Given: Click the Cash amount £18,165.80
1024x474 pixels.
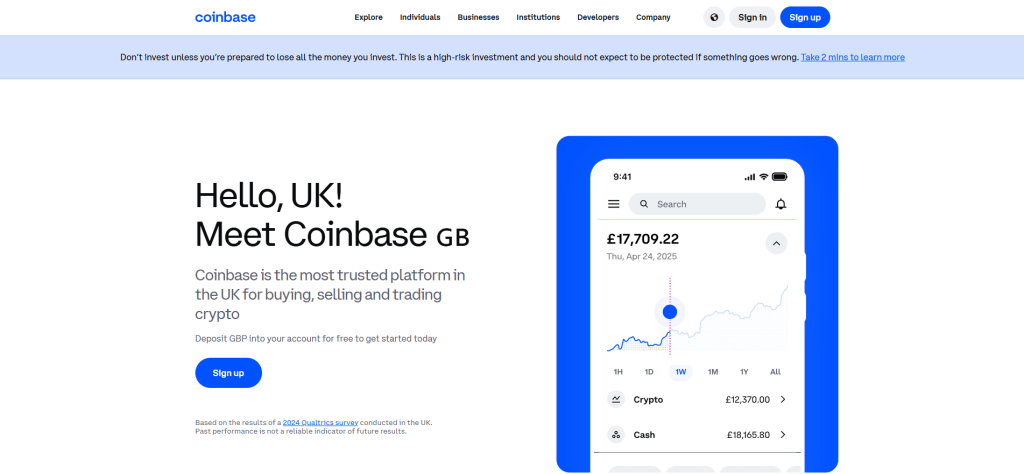Looking at the screenshot, I should click(x=748, y=435).
